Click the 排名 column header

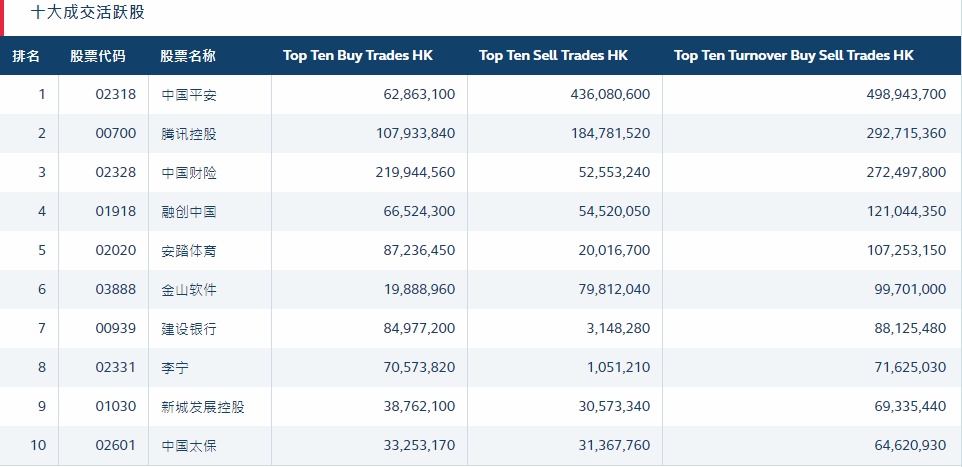27,56
